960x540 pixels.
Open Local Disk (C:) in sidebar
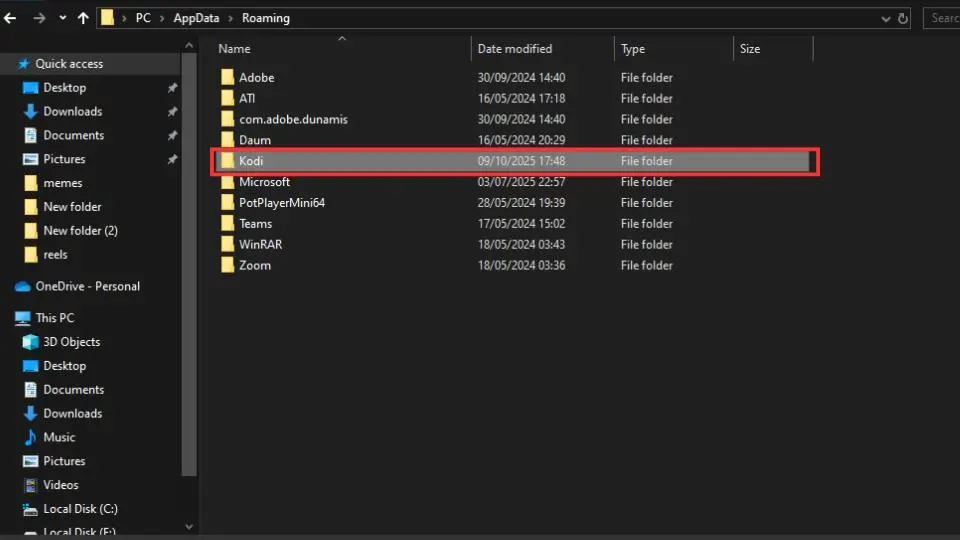pos(80,509)
